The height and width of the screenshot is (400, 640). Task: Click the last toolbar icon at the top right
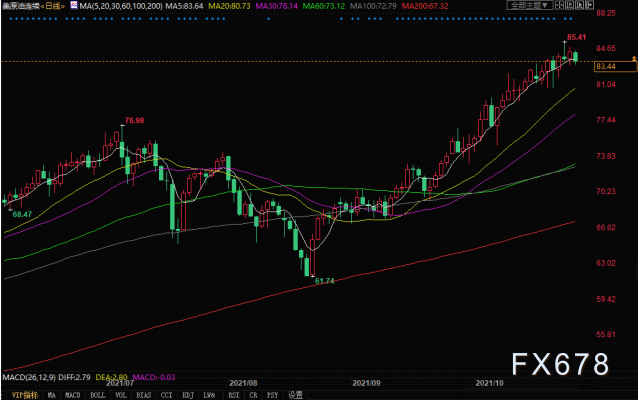pyautogui.click(x=589, y=5)
